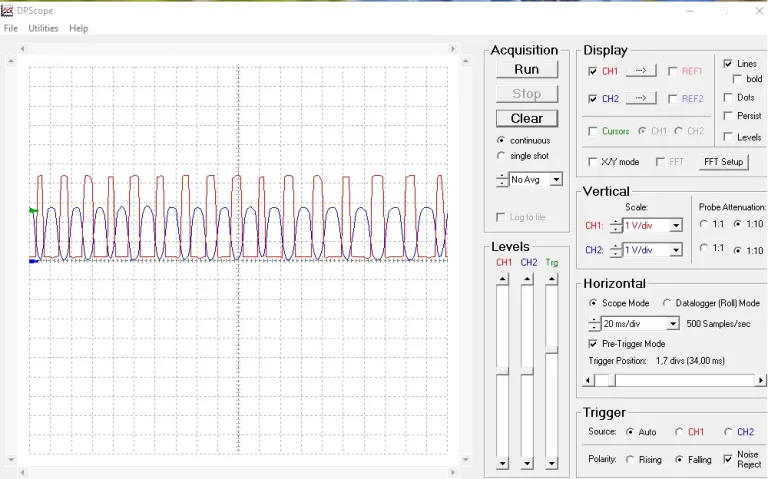The width and height of the screenshot is (768, 479).
Task: Enable the REF1 trace checkbox
Action: [x=672, y=72]
